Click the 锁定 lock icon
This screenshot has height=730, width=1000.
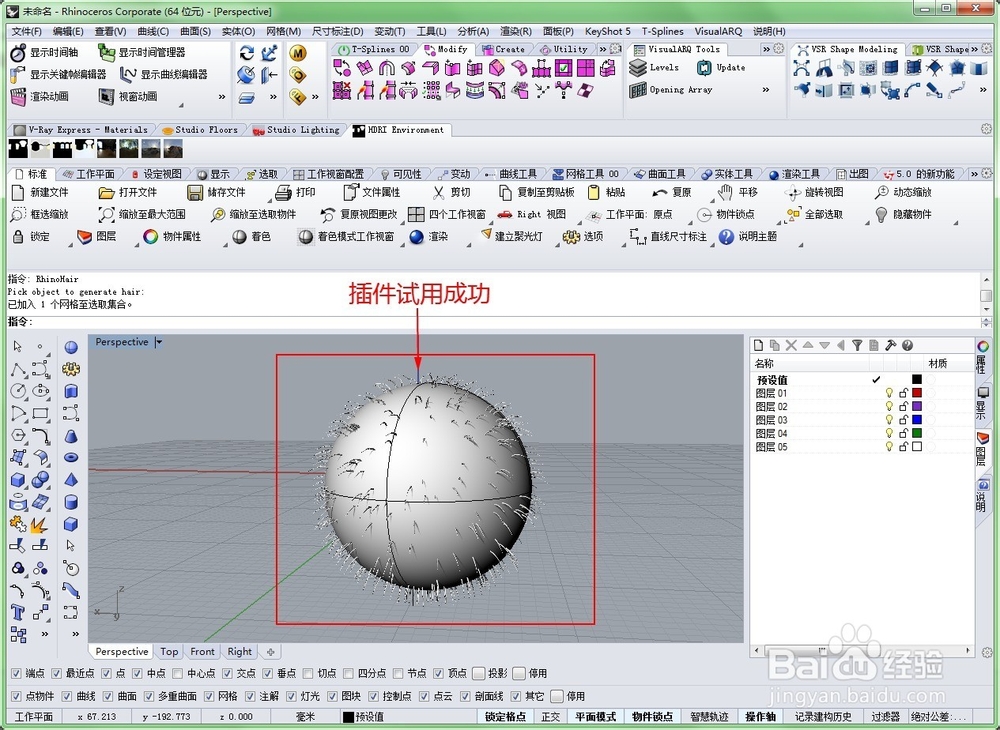click(x=18, y=237)
